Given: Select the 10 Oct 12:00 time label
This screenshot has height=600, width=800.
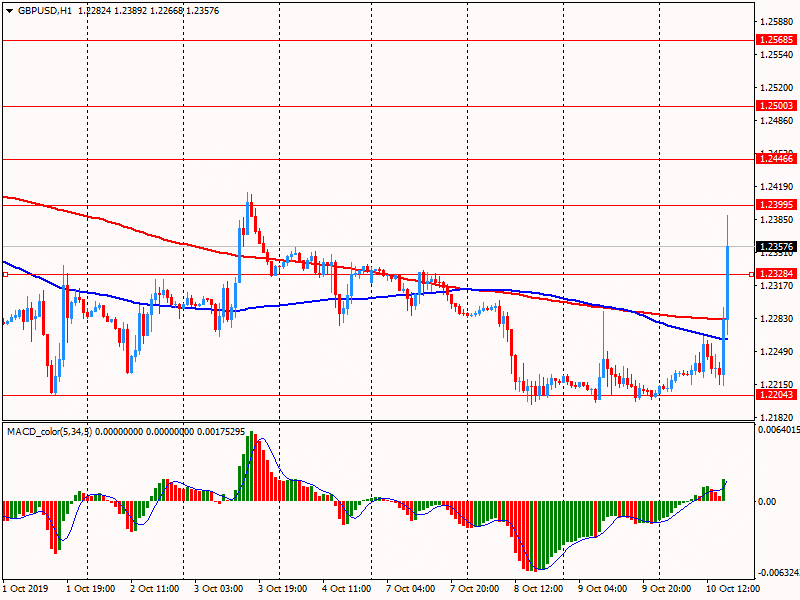Looking at the screenshot, I should (728, 589).
